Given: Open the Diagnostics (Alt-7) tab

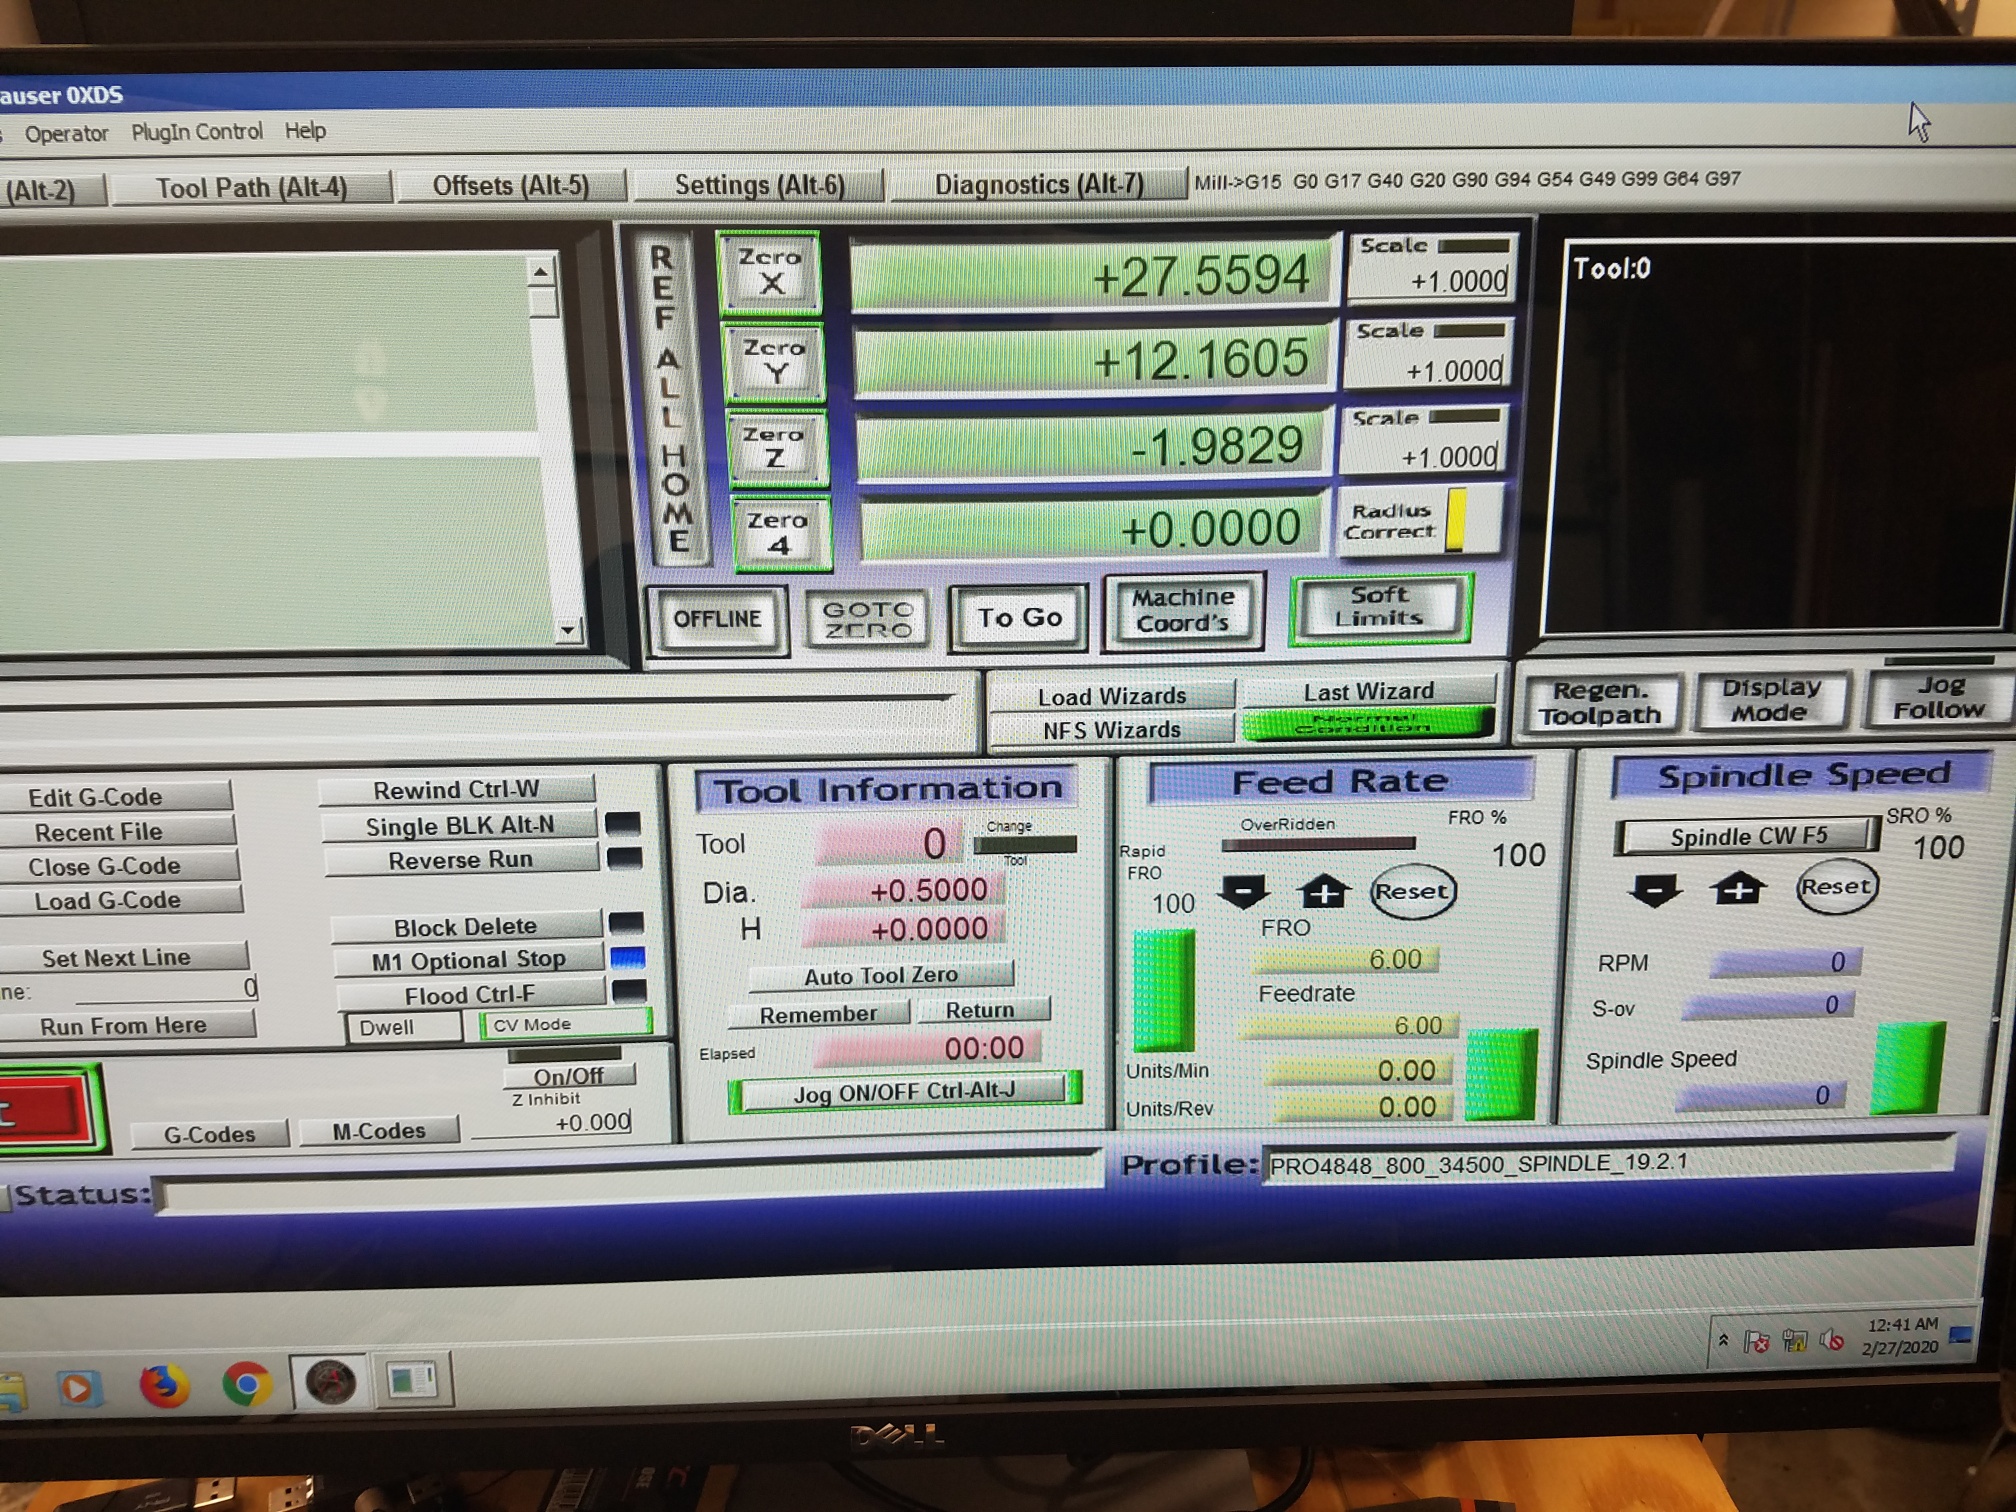Looking at the screenshot, I should tap(1039, 184).
